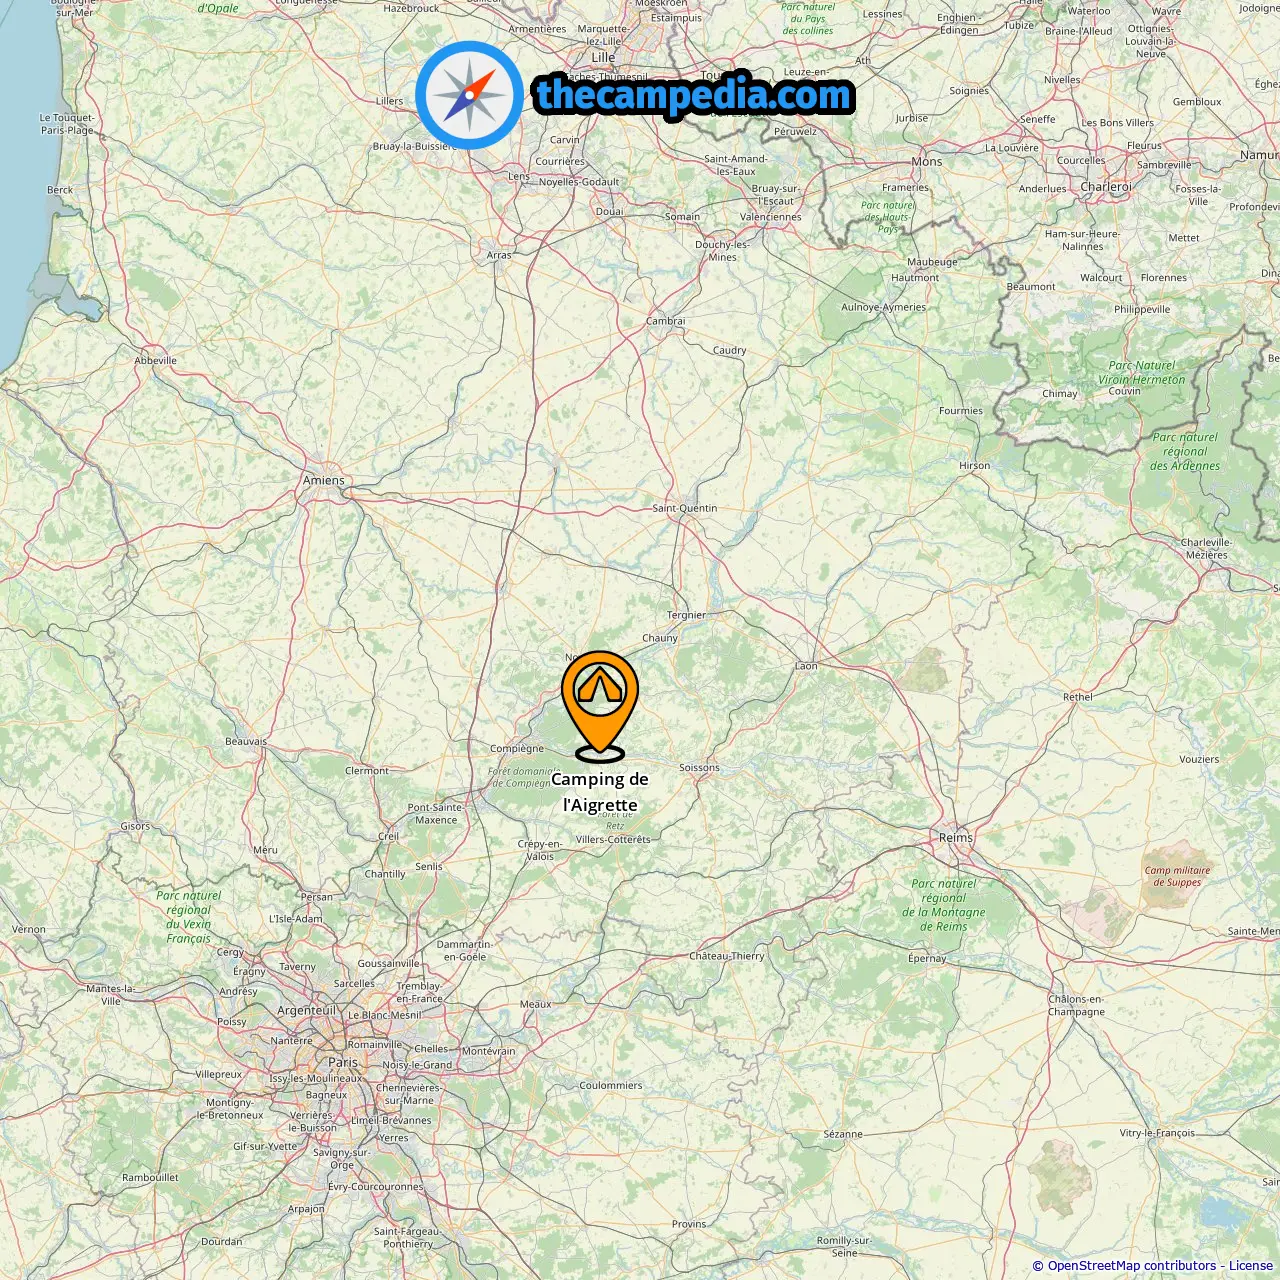Open the thecampedia.com logo text
This screenshot has width=1280, height=1280.
tap(694, 96)
